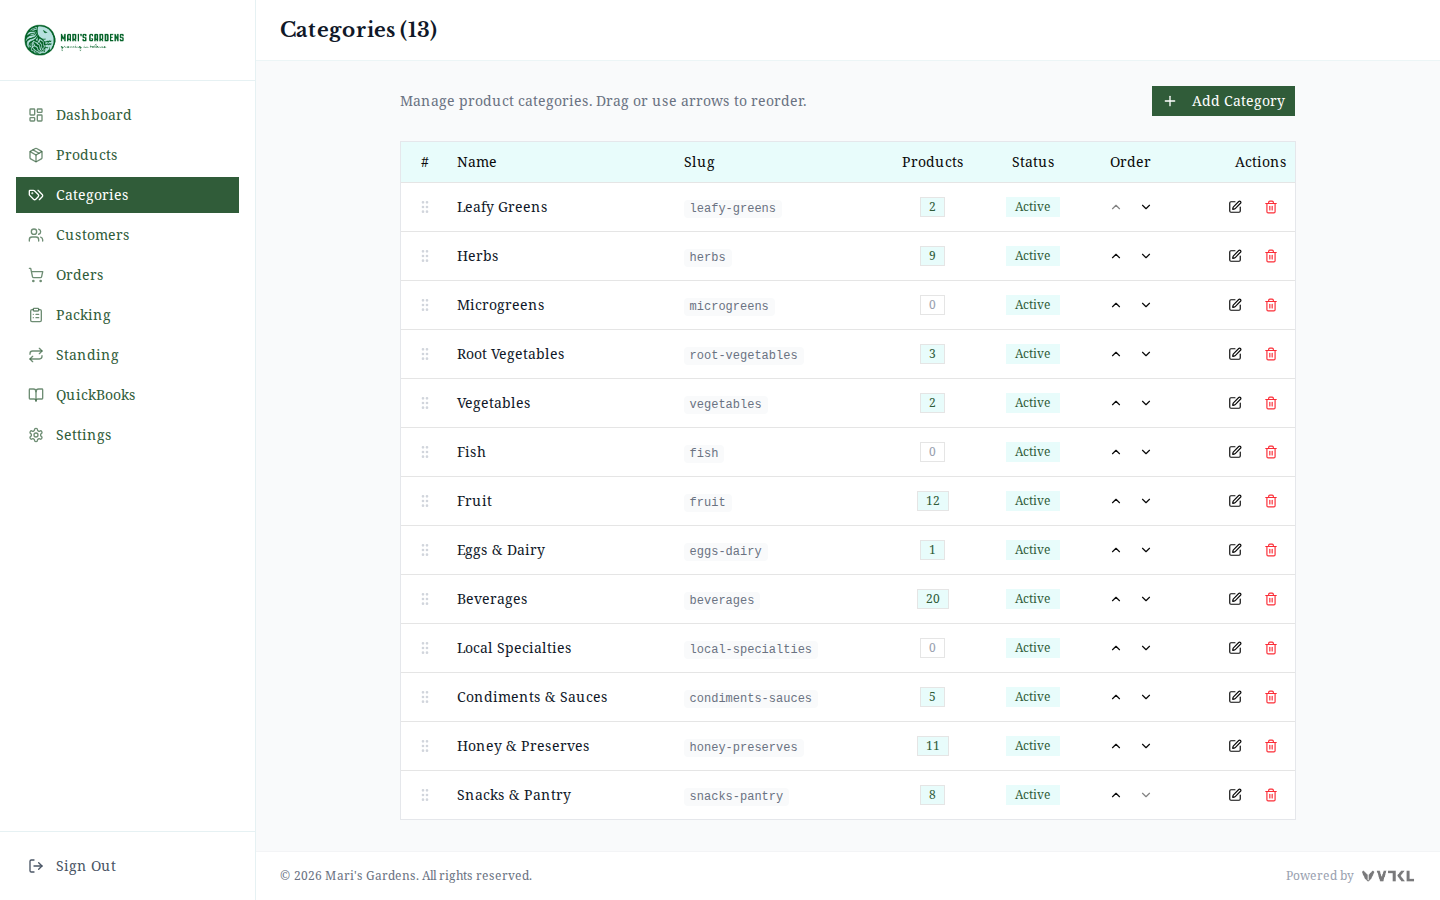Viewport: 1440px width, 900px height.
Task: Open Settings from sidebar
Action: click(x=127, y=435)
